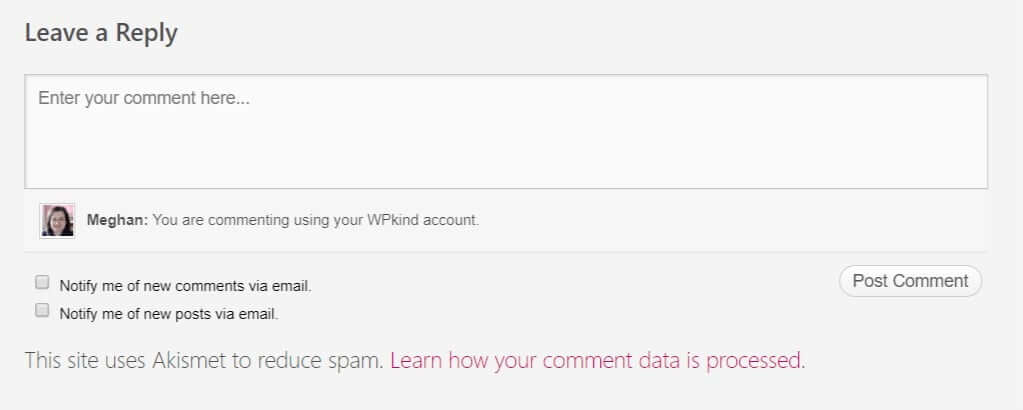
Task: Select the 'Notify me of new posts' label
Action: point(169,314)
